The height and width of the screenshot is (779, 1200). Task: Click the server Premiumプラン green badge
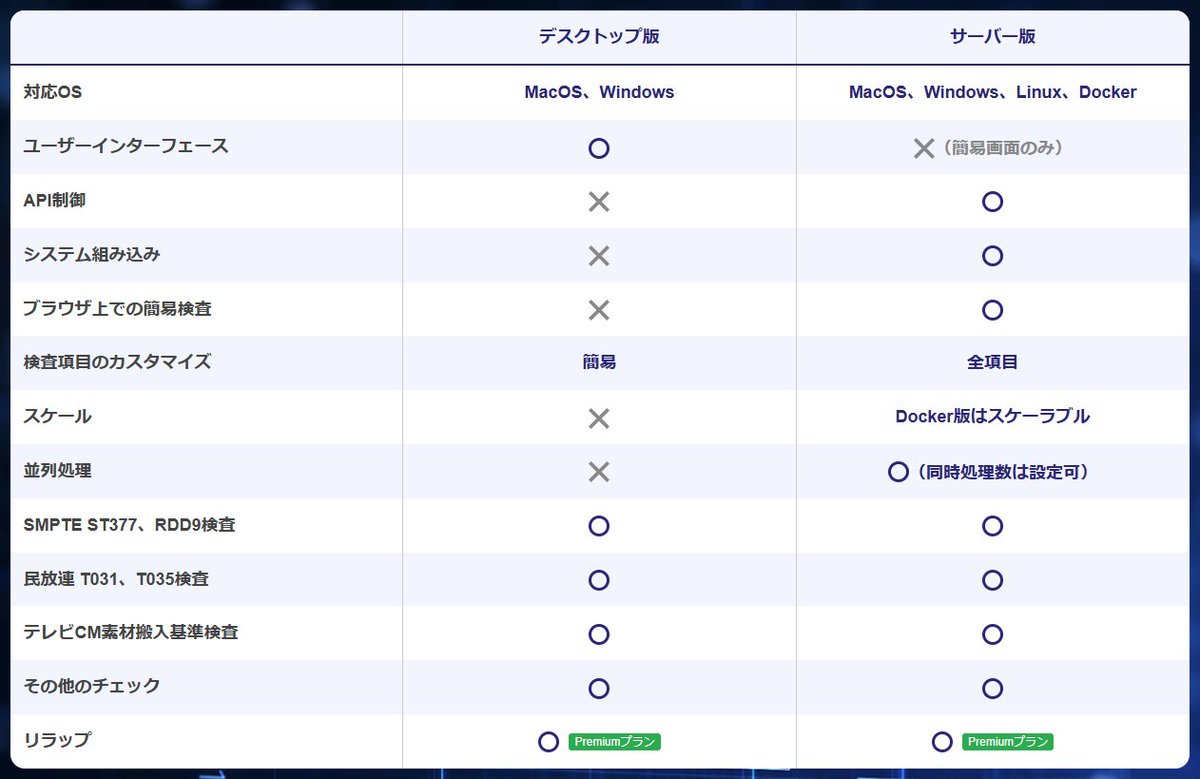click(x=1008, y=742)
